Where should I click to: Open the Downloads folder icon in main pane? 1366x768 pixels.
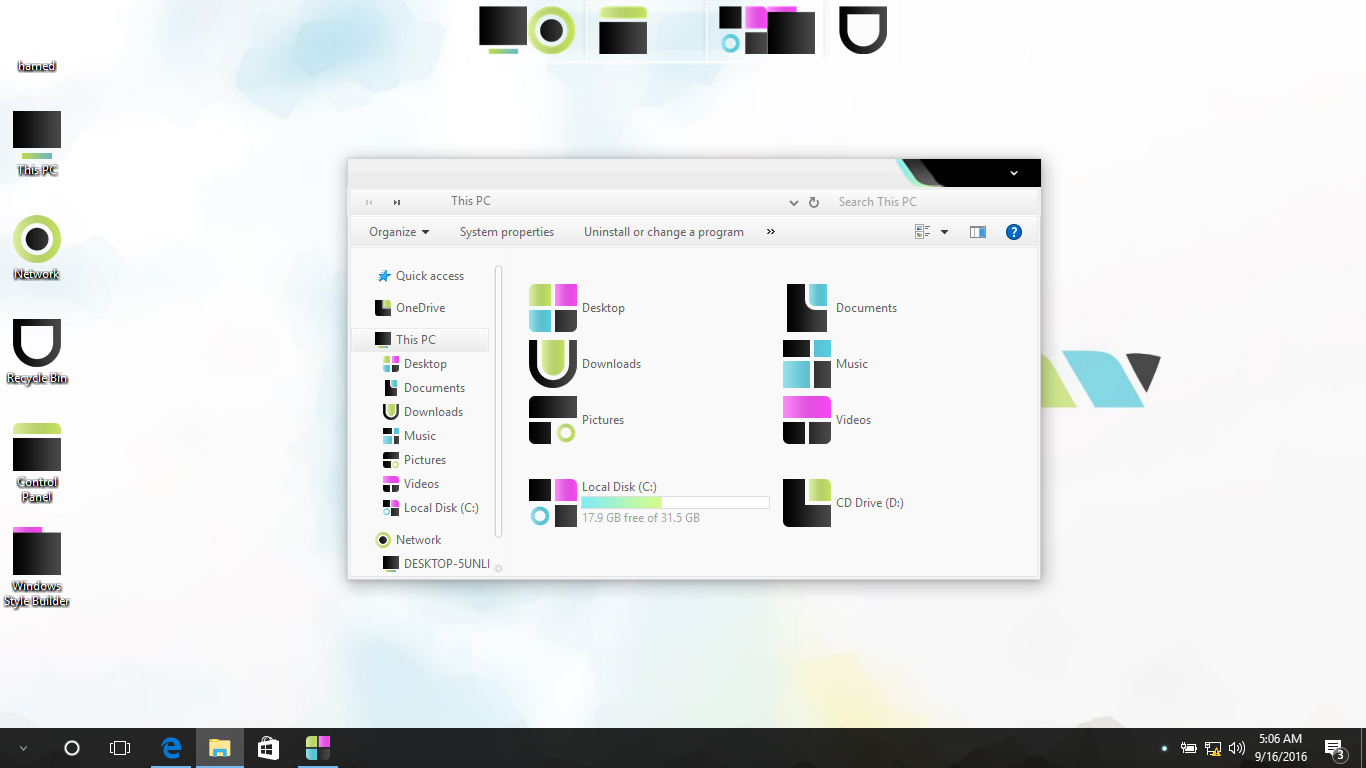coord(553,364)
